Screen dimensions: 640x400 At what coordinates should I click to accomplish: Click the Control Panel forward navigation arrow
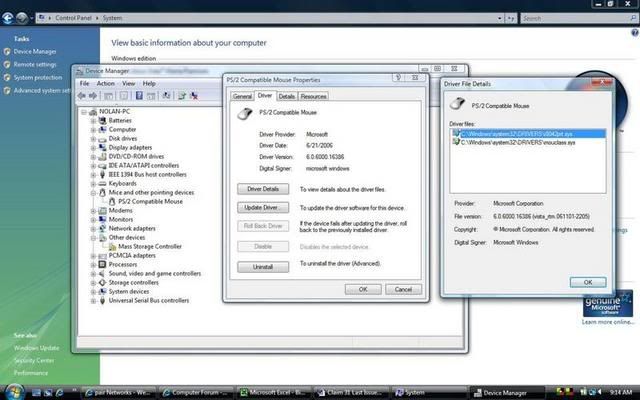(22, 18)
